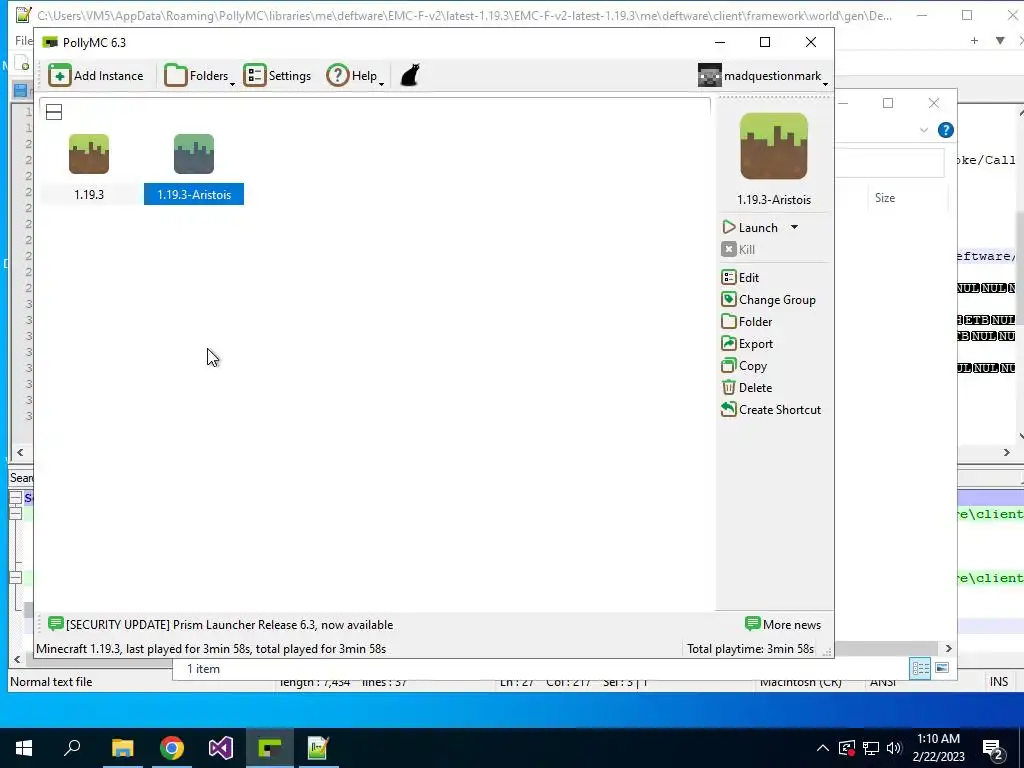
Task: Launch the selected instance
Action: click(751, 227)
